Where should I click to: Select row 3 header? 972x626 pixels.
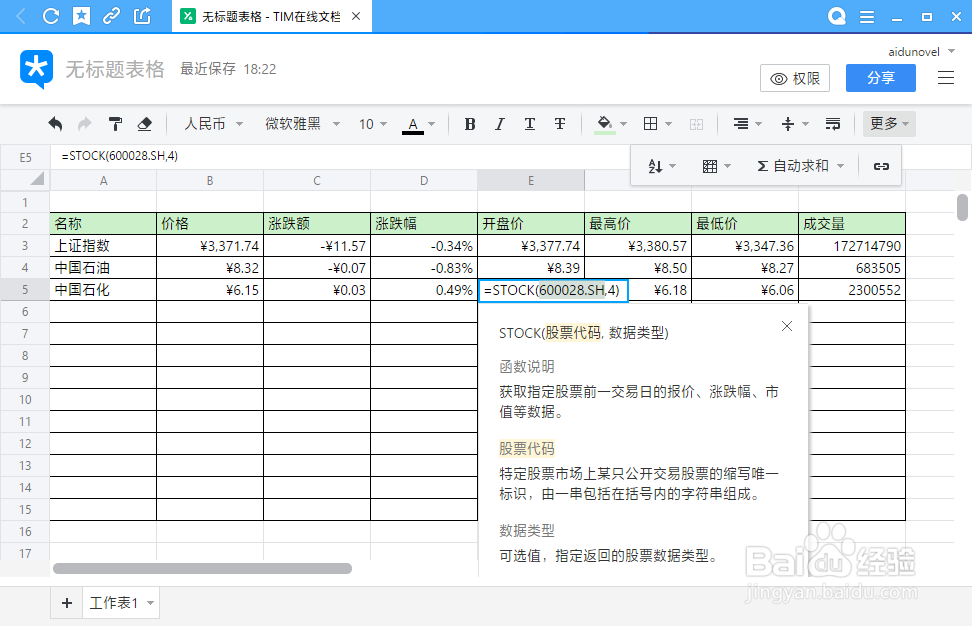tap(25, 245)
